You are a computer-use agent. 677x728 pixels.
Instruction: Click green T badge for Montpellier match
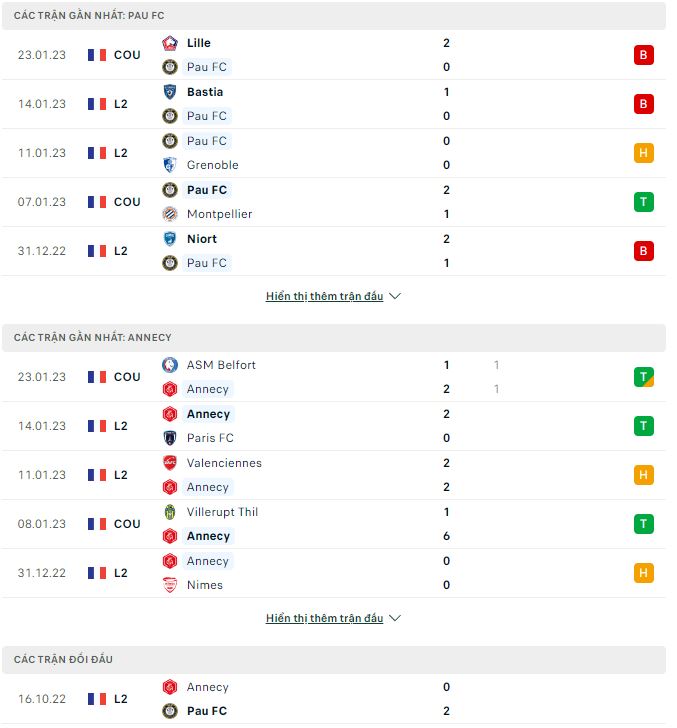pyautogui.click(x=644, y=202)
